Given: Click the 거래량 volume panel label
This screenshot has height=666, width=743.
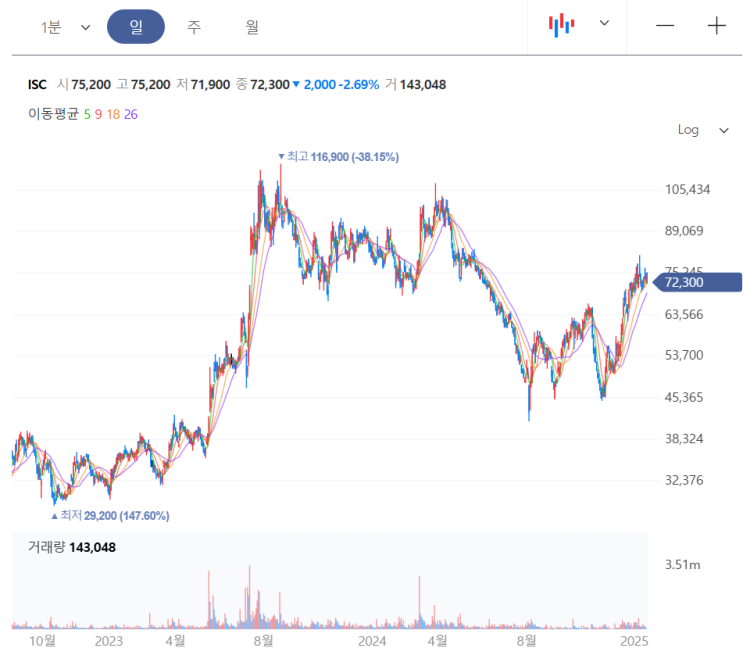Looking at the screenshot, I should [46, 548].
